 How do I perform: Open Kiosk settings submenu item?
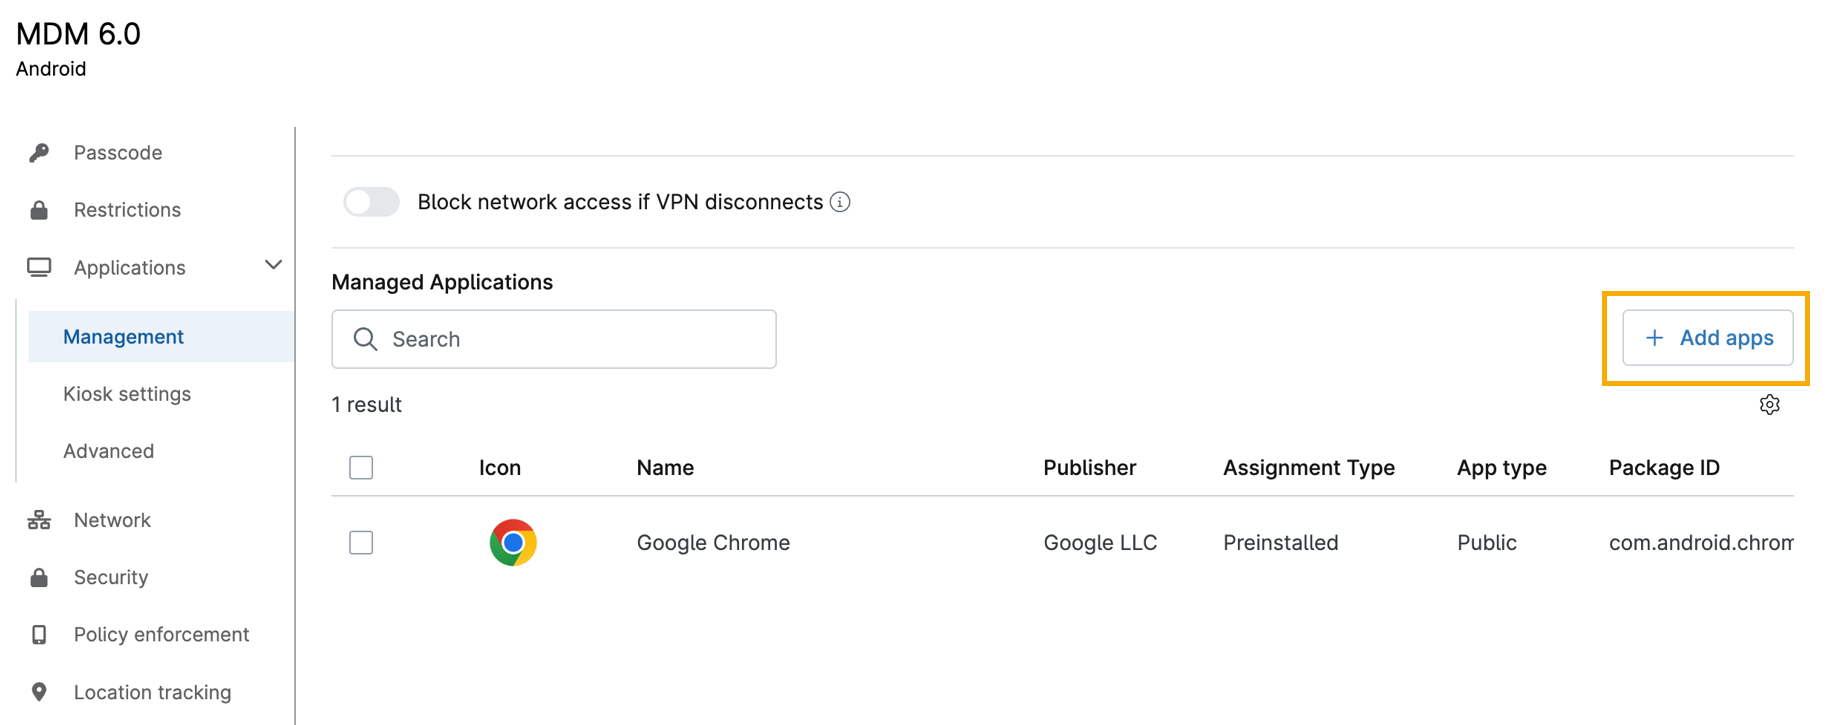pyautogui.click(x=127, y=394)
